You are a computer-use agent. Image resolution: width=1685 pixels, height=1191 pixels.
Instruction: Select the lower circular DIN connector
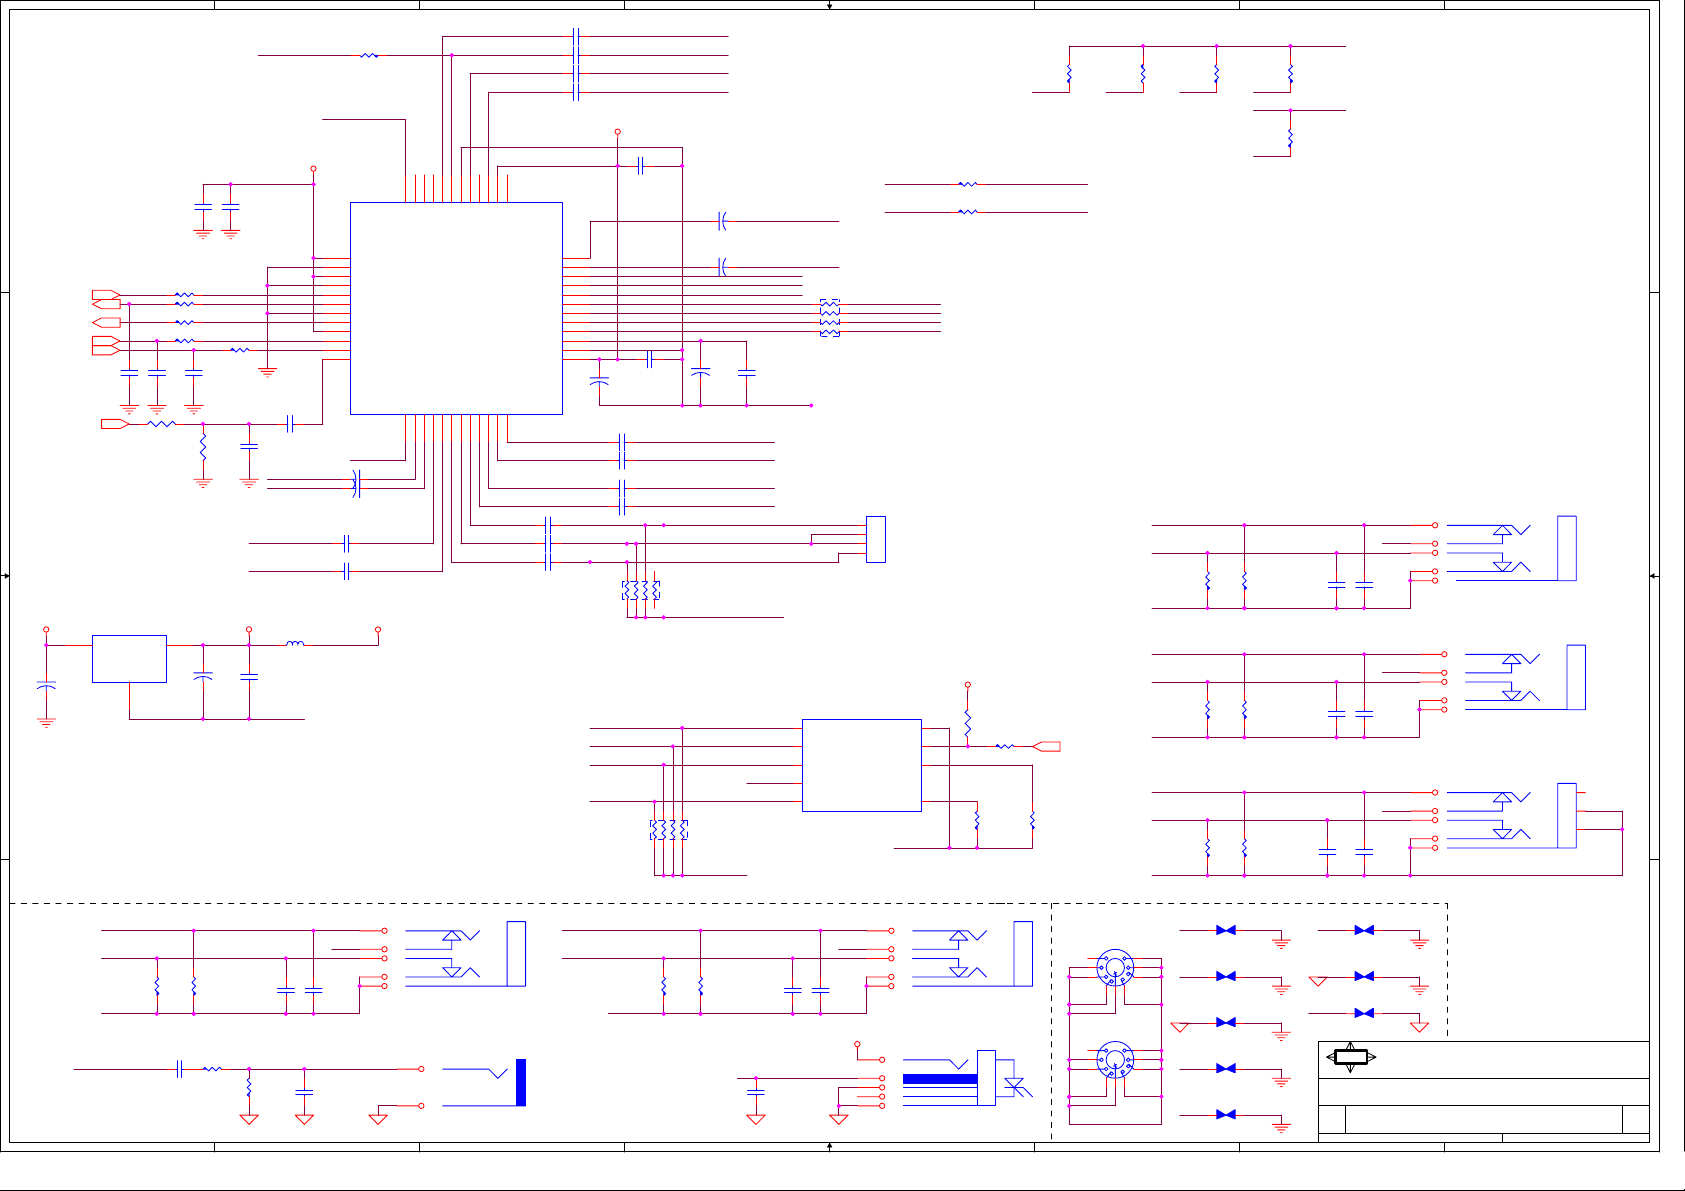[1115, 1060]
